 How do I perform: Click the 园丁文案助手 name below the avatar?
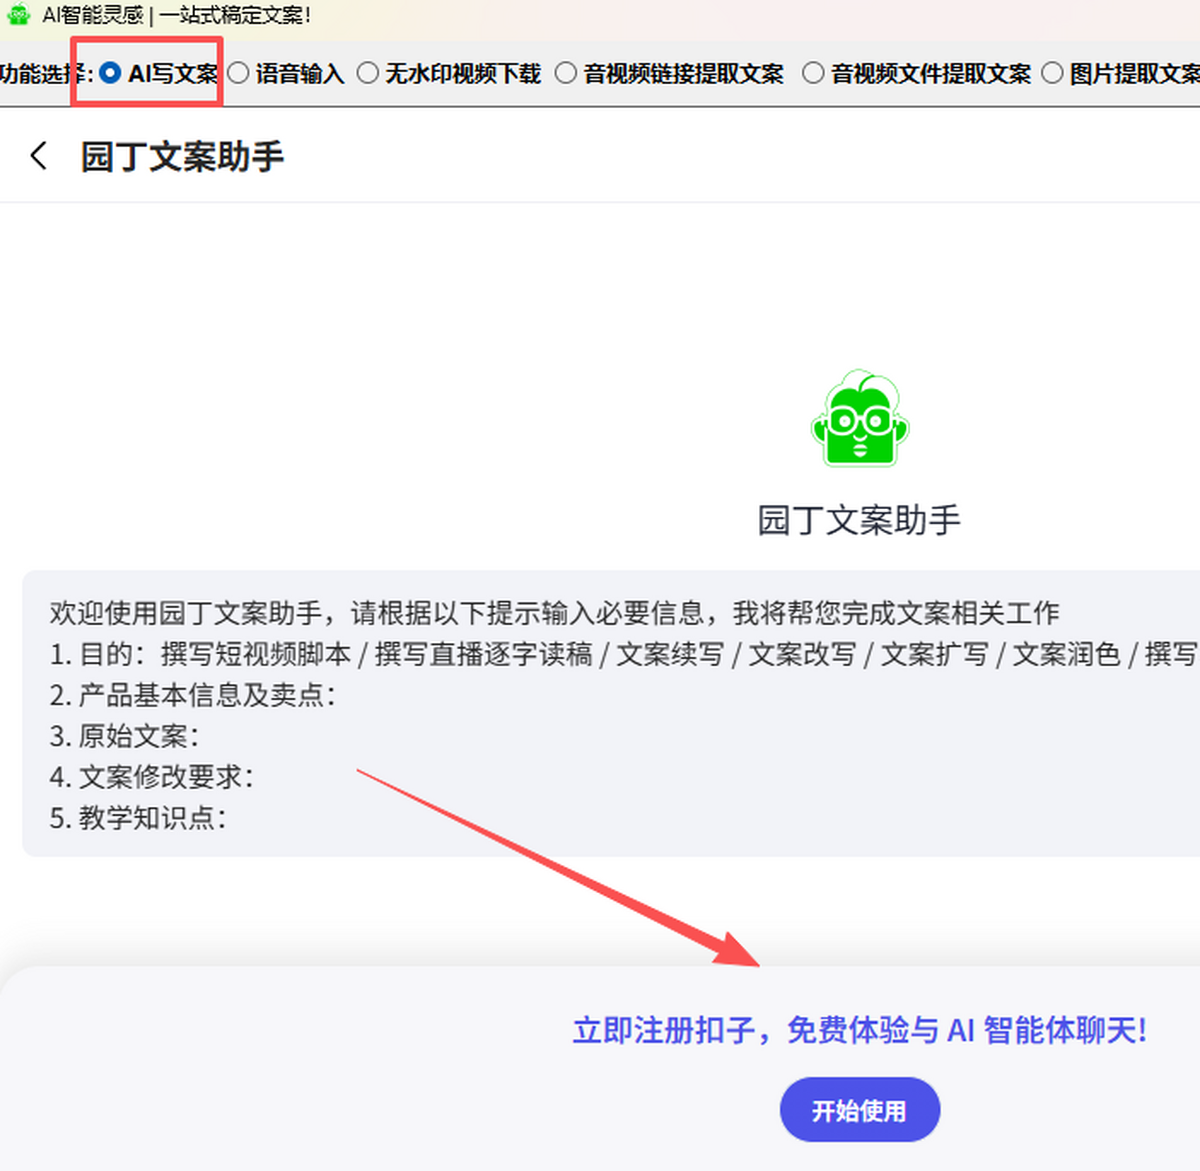pos(859,520)
